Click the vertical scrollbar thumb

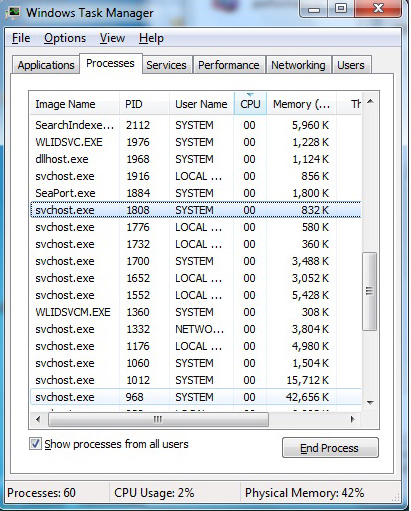tap(369, 291)
